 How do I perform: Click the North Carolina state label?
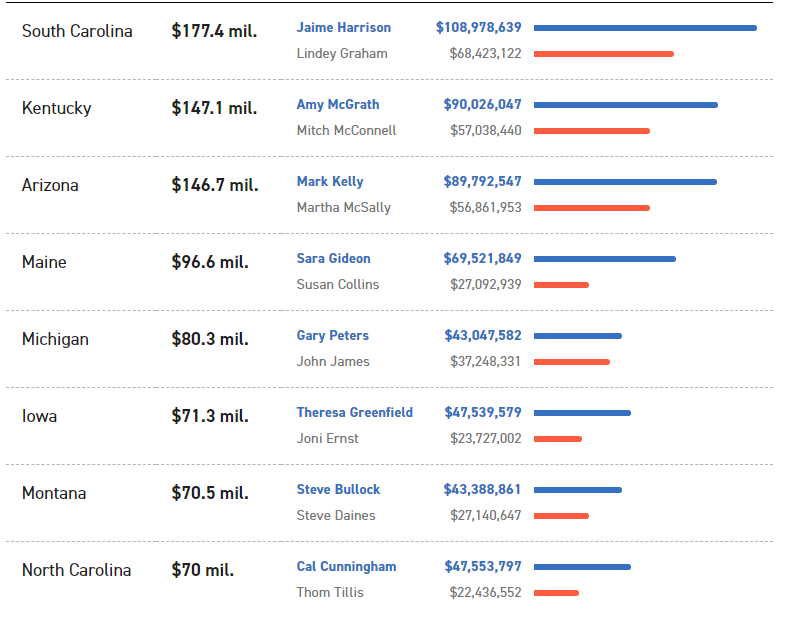pos(76,570)
